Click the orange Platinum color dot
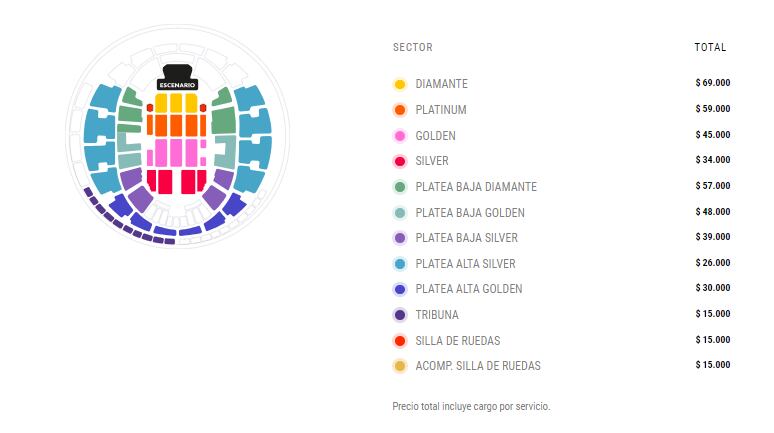The height and width of the screenshot is (433, 774). click(x=400, y=110)
